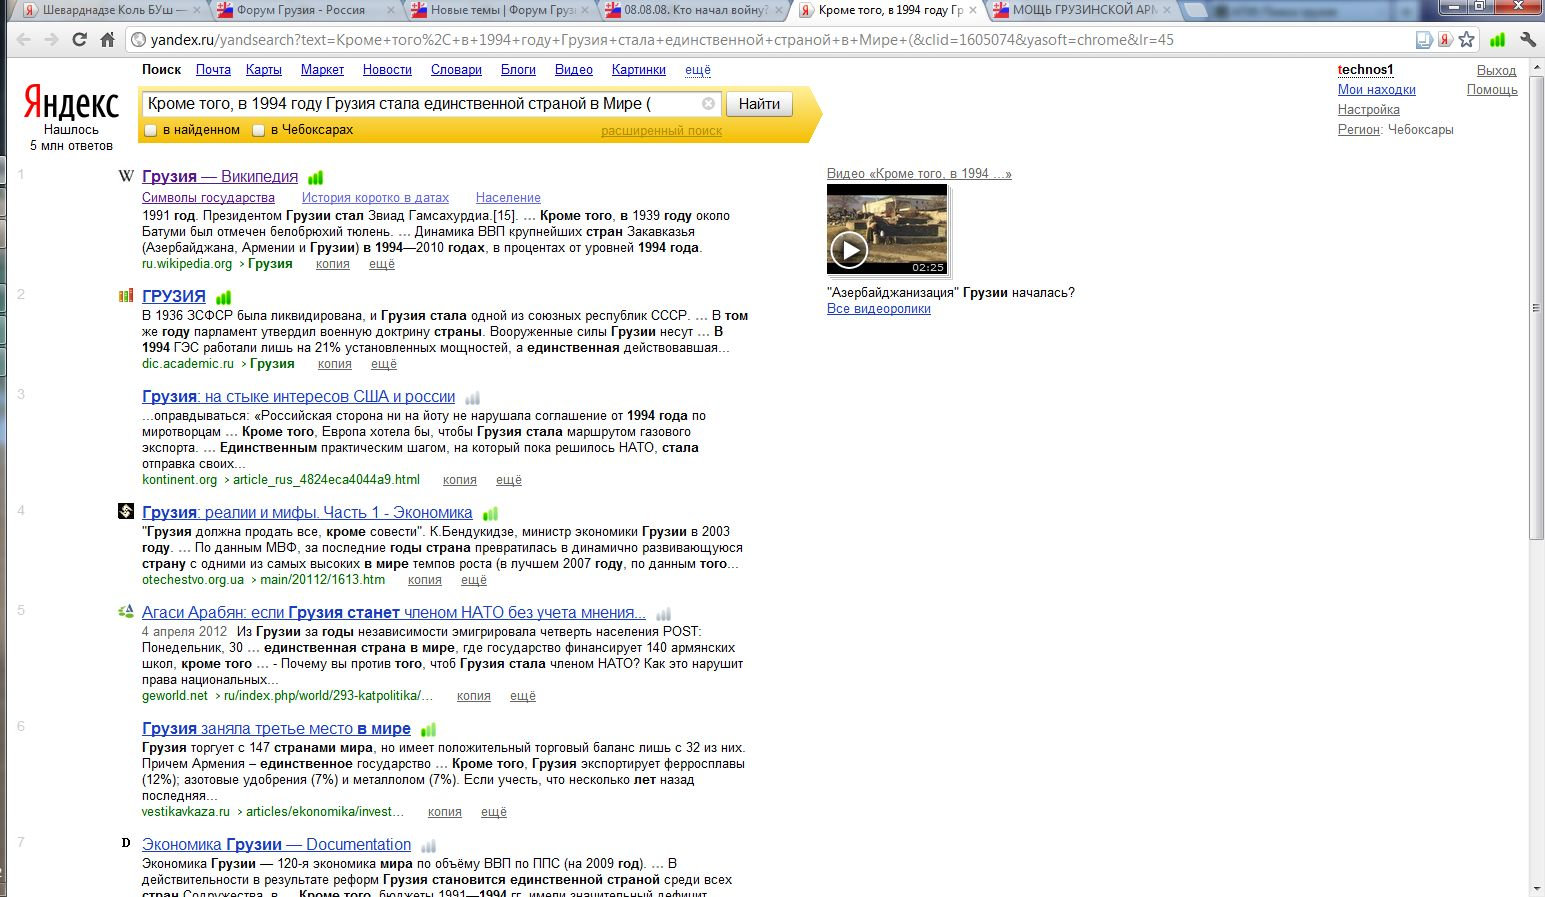Clear the search query with the X icon
1545x897 pixels.
(708, 104)
